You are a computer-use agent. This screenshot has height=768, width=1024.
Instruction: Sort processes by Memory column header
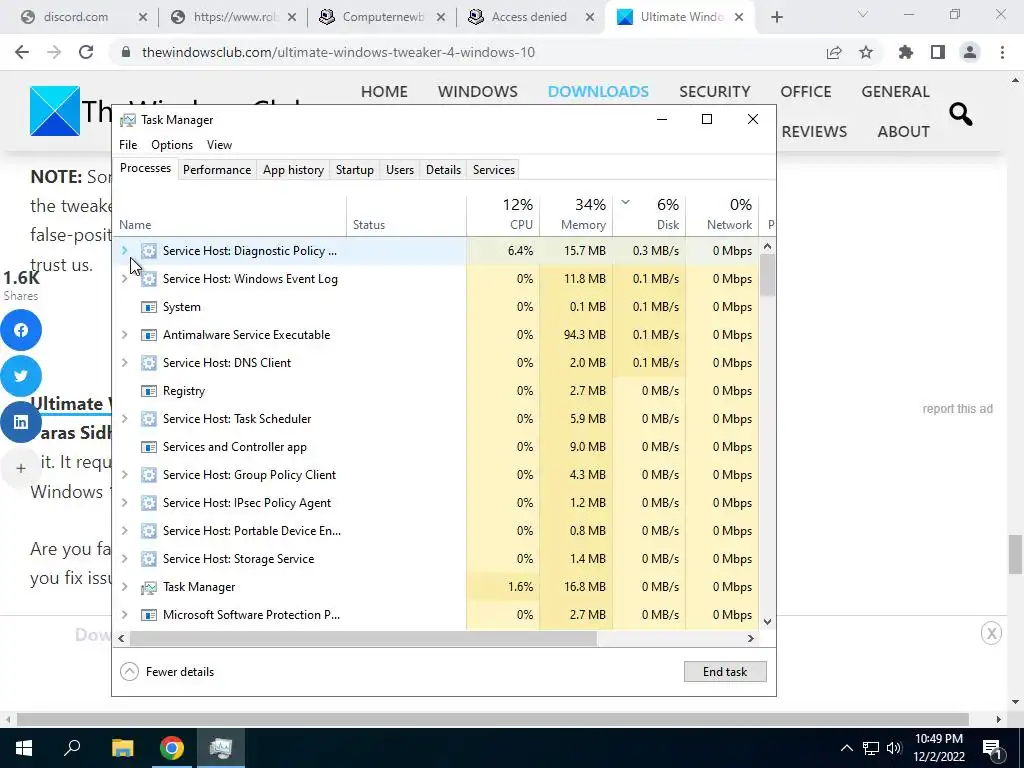pyautogui.click(x=576, y=214)
